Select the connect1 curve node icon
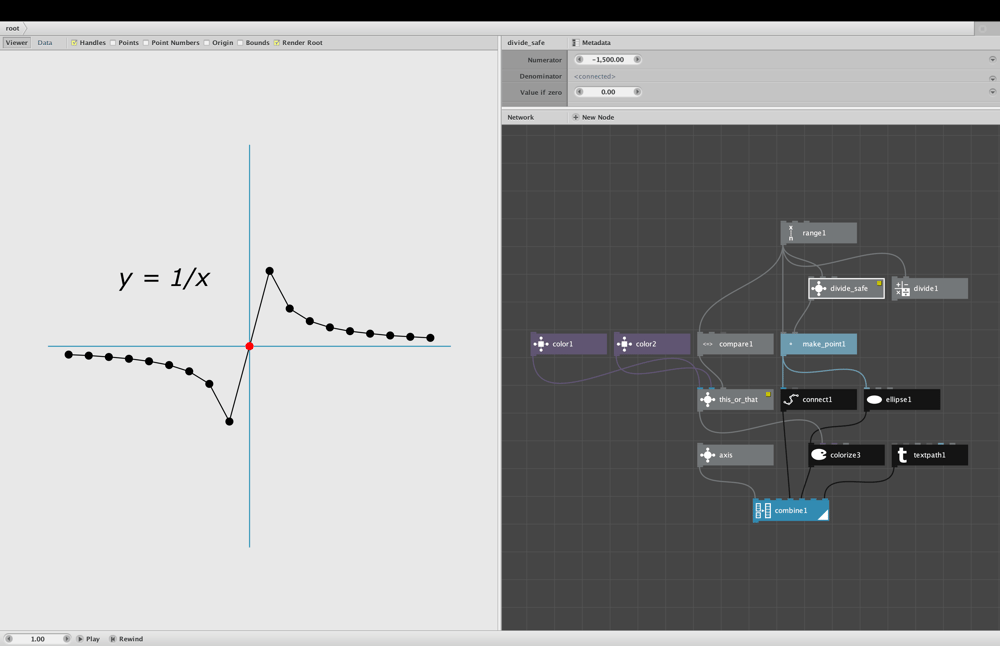The width and height of the screenshot is (1000, 646). click(x=791, y=400)
